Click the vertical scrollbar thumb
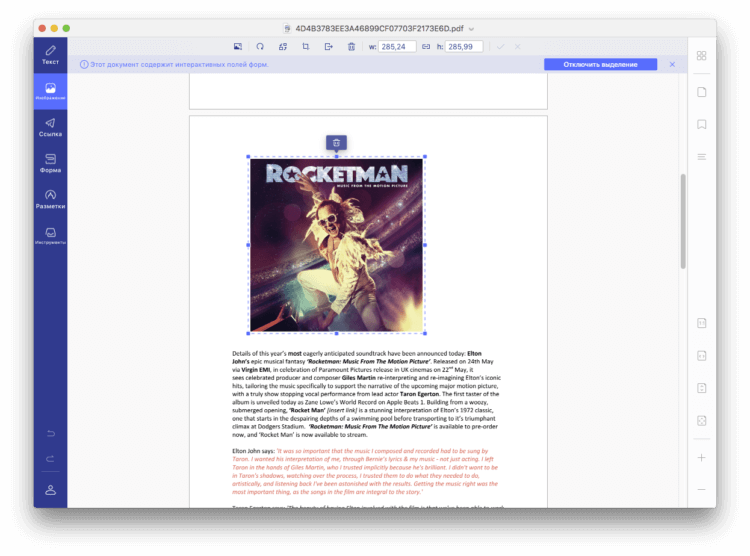Viewport: 750px width, 556px height. click(x=683, y=221)
